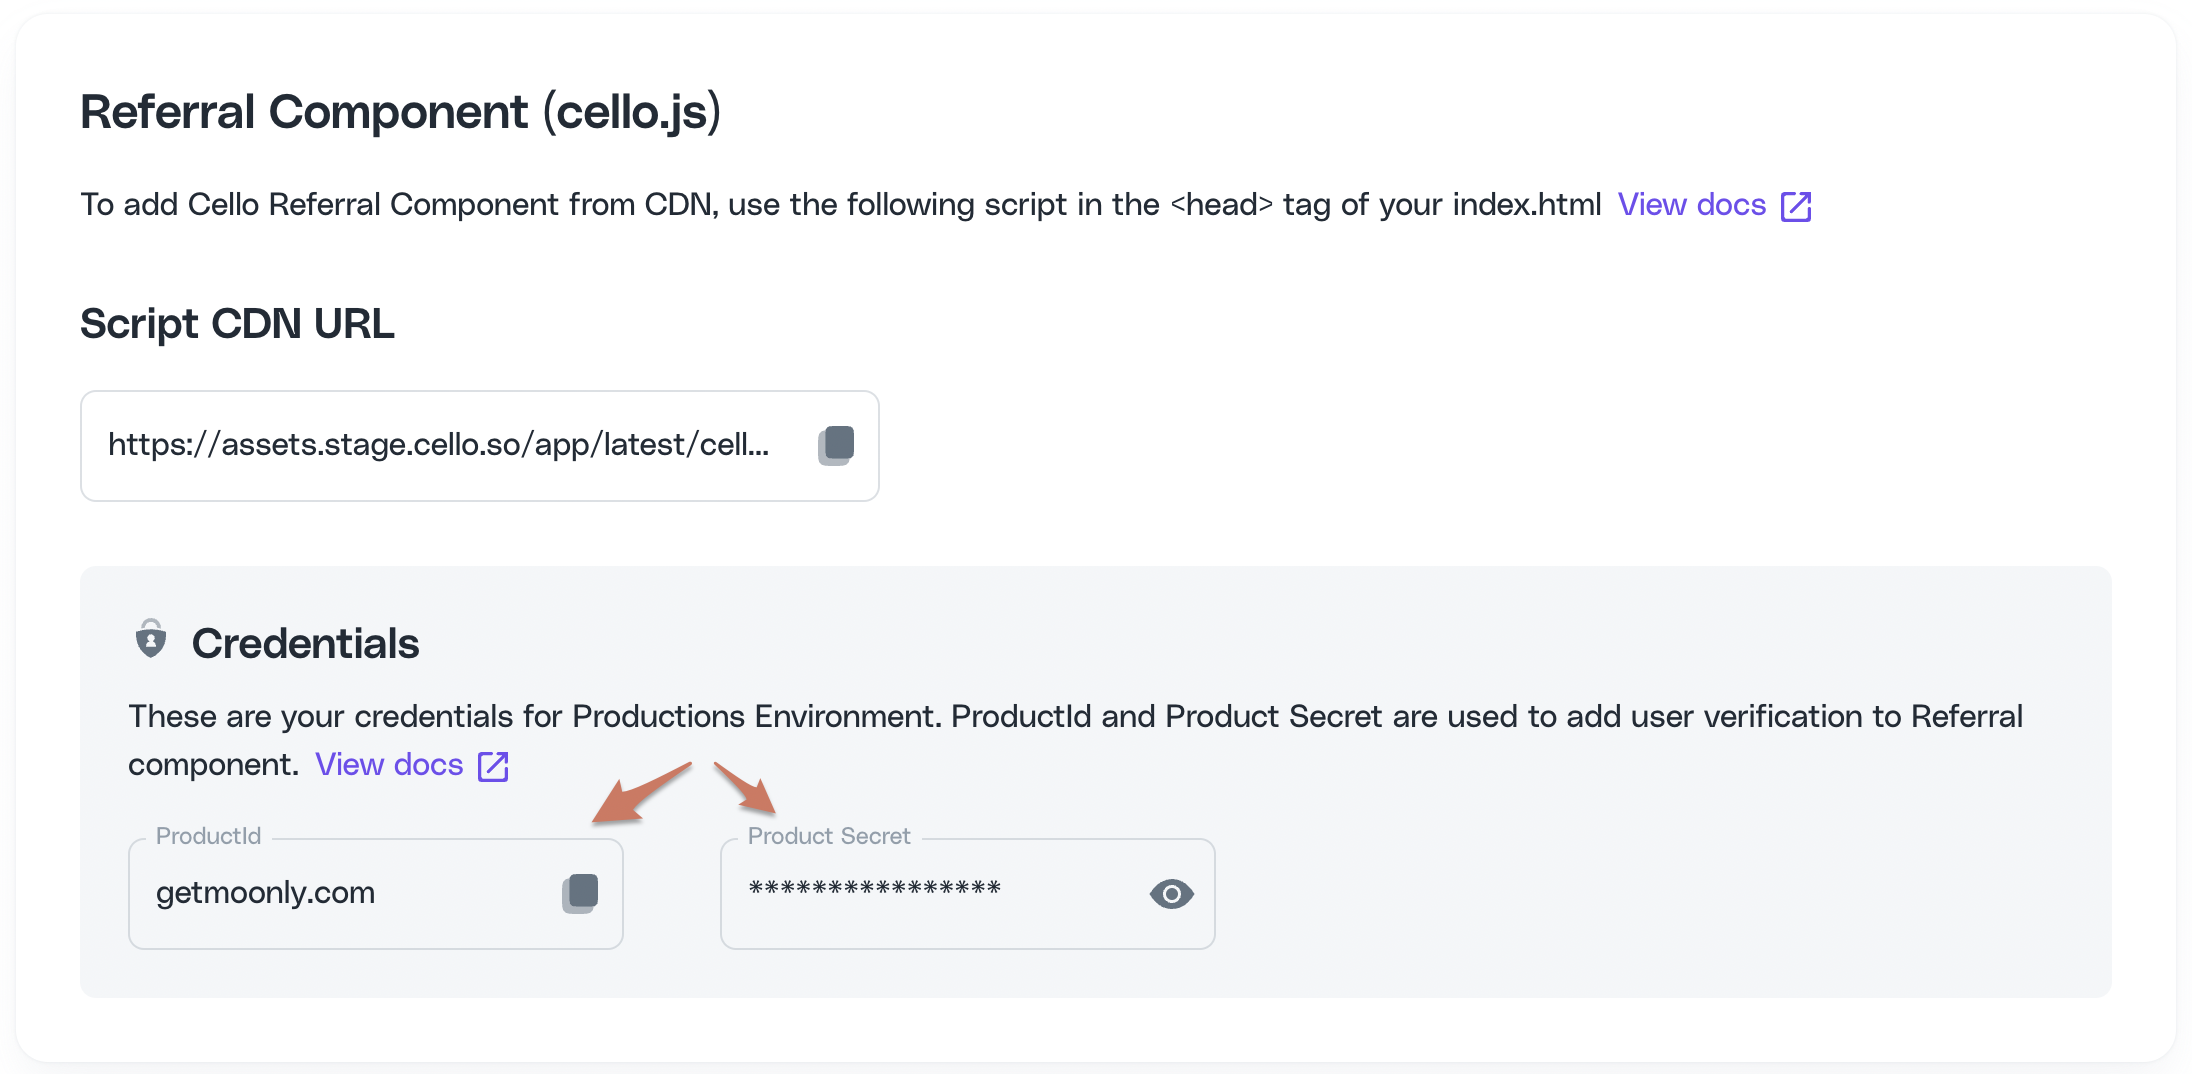Click the Referral Component (cello.js) heading
Viewport: 2192px width, 1074px height.
(x=400, y=112)
